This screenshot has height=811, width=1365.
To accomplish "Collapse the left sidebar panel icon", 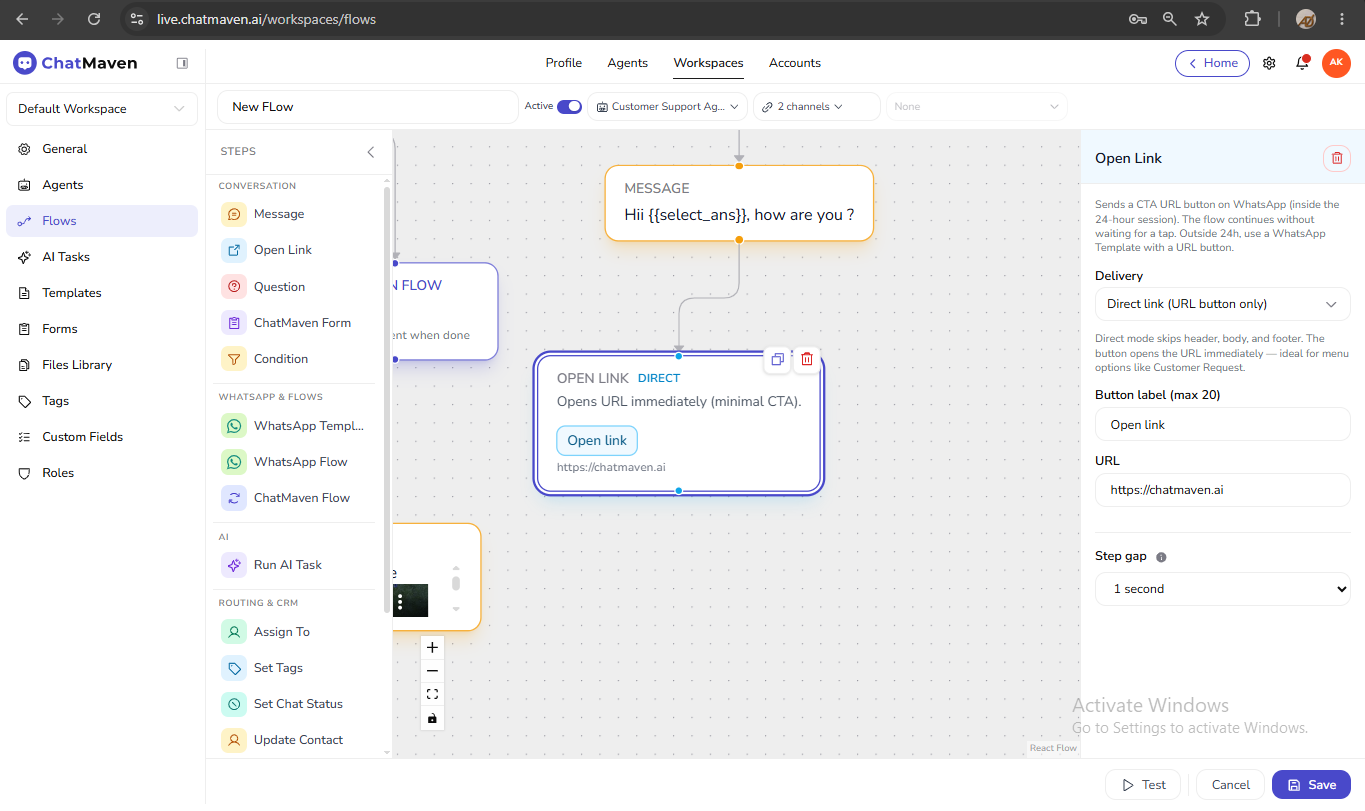I will click(x=182, y=63).
